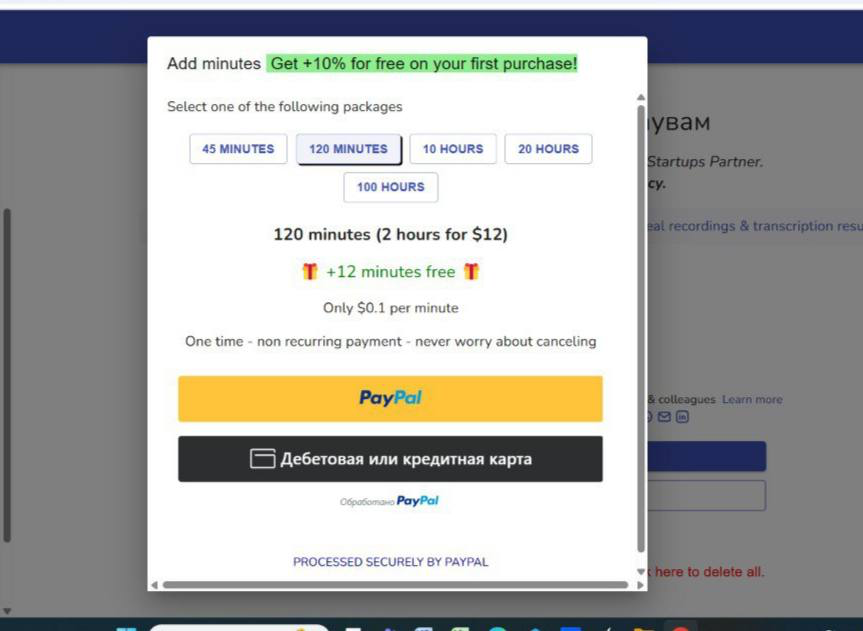Click the right arrow of the horizontal scrollbar
The image size is (863, 631).
coord(640,585)
